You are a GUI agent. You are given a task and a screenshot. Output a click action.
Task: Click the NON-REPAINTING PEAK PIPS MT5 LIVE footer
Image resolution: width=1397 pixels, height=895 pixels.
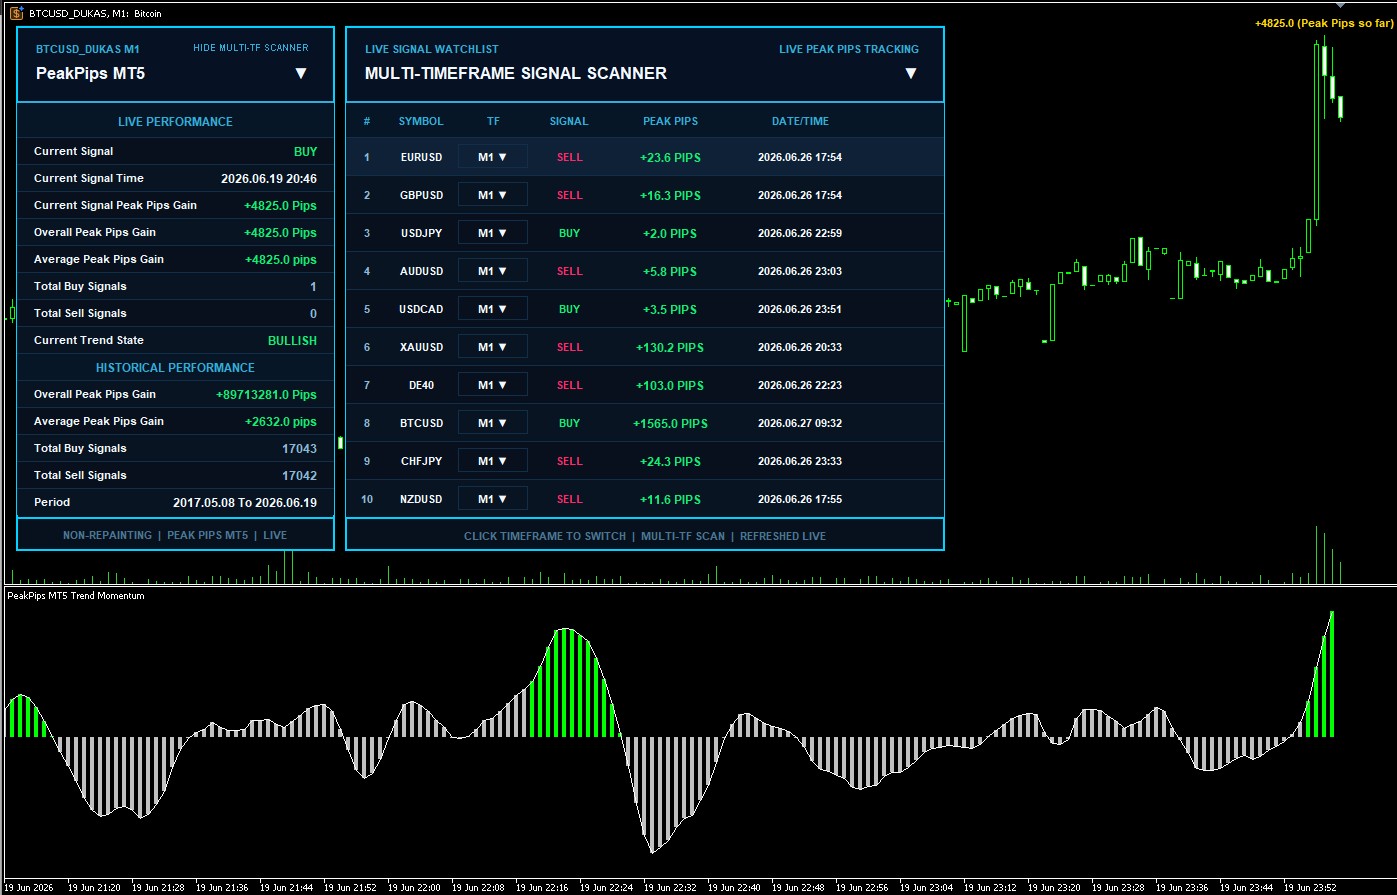[x=175, y=535]
